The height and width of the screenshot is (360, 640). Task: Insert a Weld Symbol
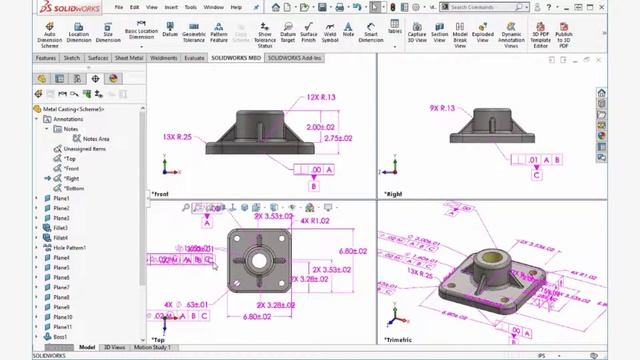330,33
